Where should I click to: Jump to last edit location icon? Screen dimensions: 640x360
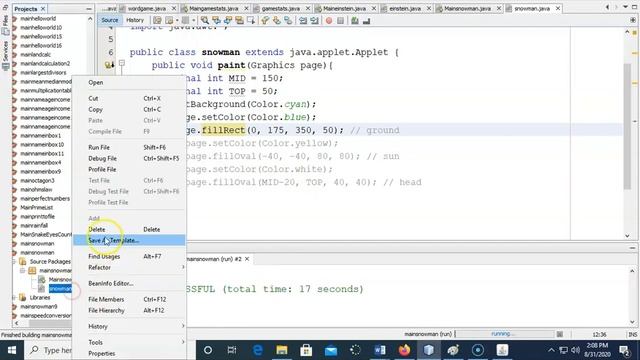click(x=157, y=20)
